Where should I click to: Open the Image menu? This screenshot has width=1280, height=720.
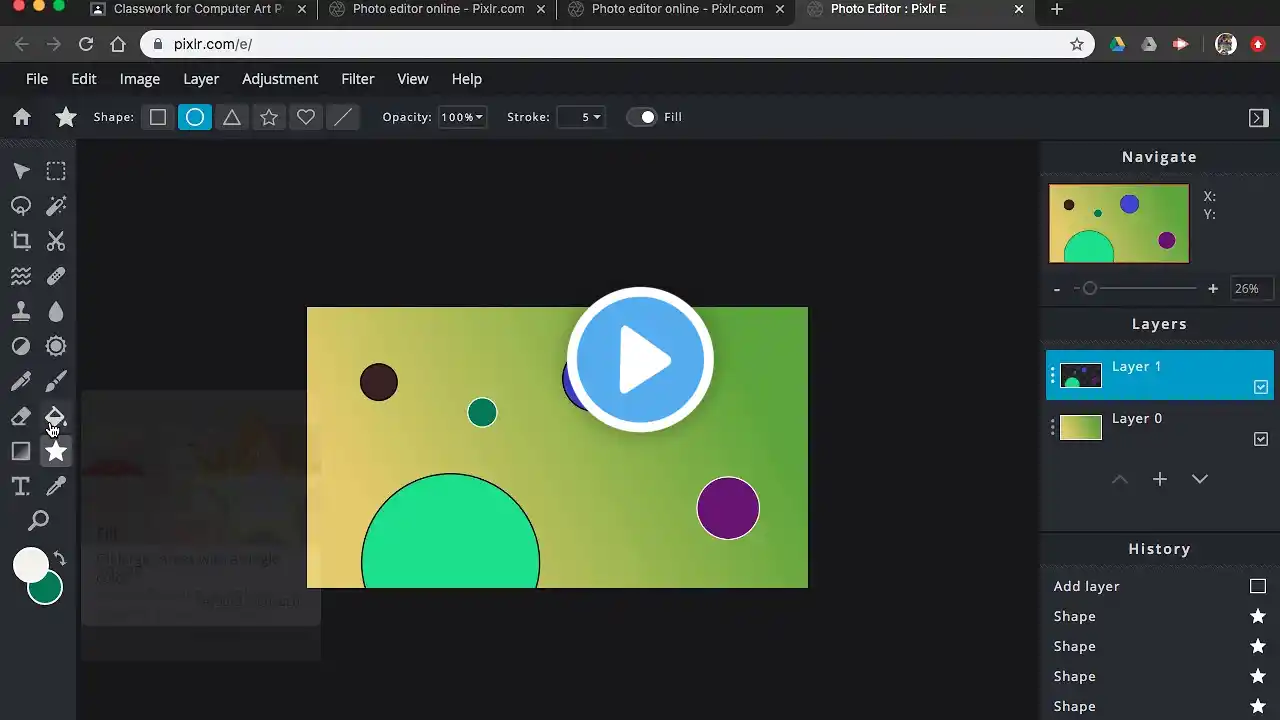tap(140, 79)
